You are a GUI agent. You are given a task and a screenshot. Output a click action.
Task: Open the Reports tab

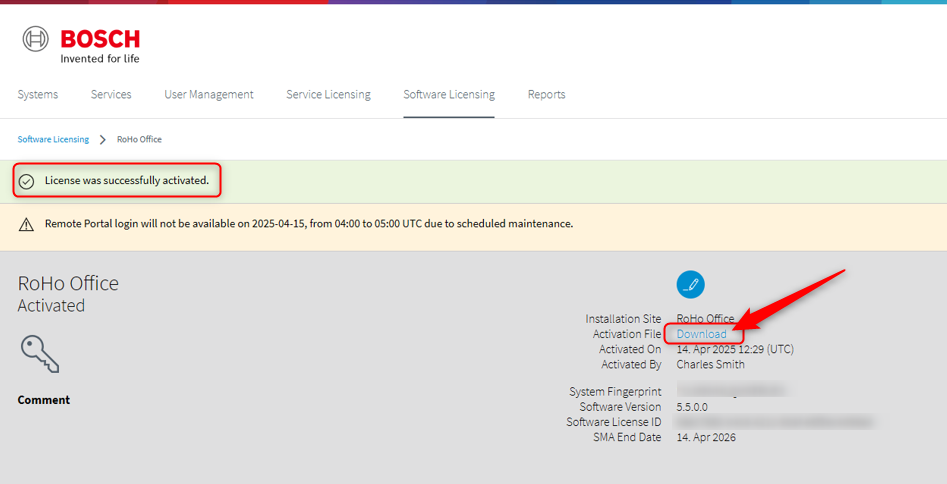click(x=547, y=94)
